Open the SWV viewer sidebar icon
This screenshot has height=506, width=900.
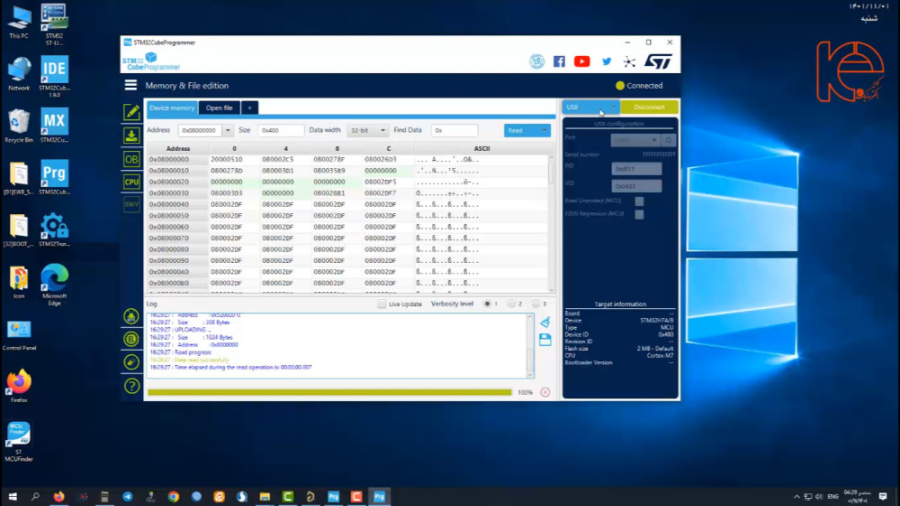(x=131, y=204)
